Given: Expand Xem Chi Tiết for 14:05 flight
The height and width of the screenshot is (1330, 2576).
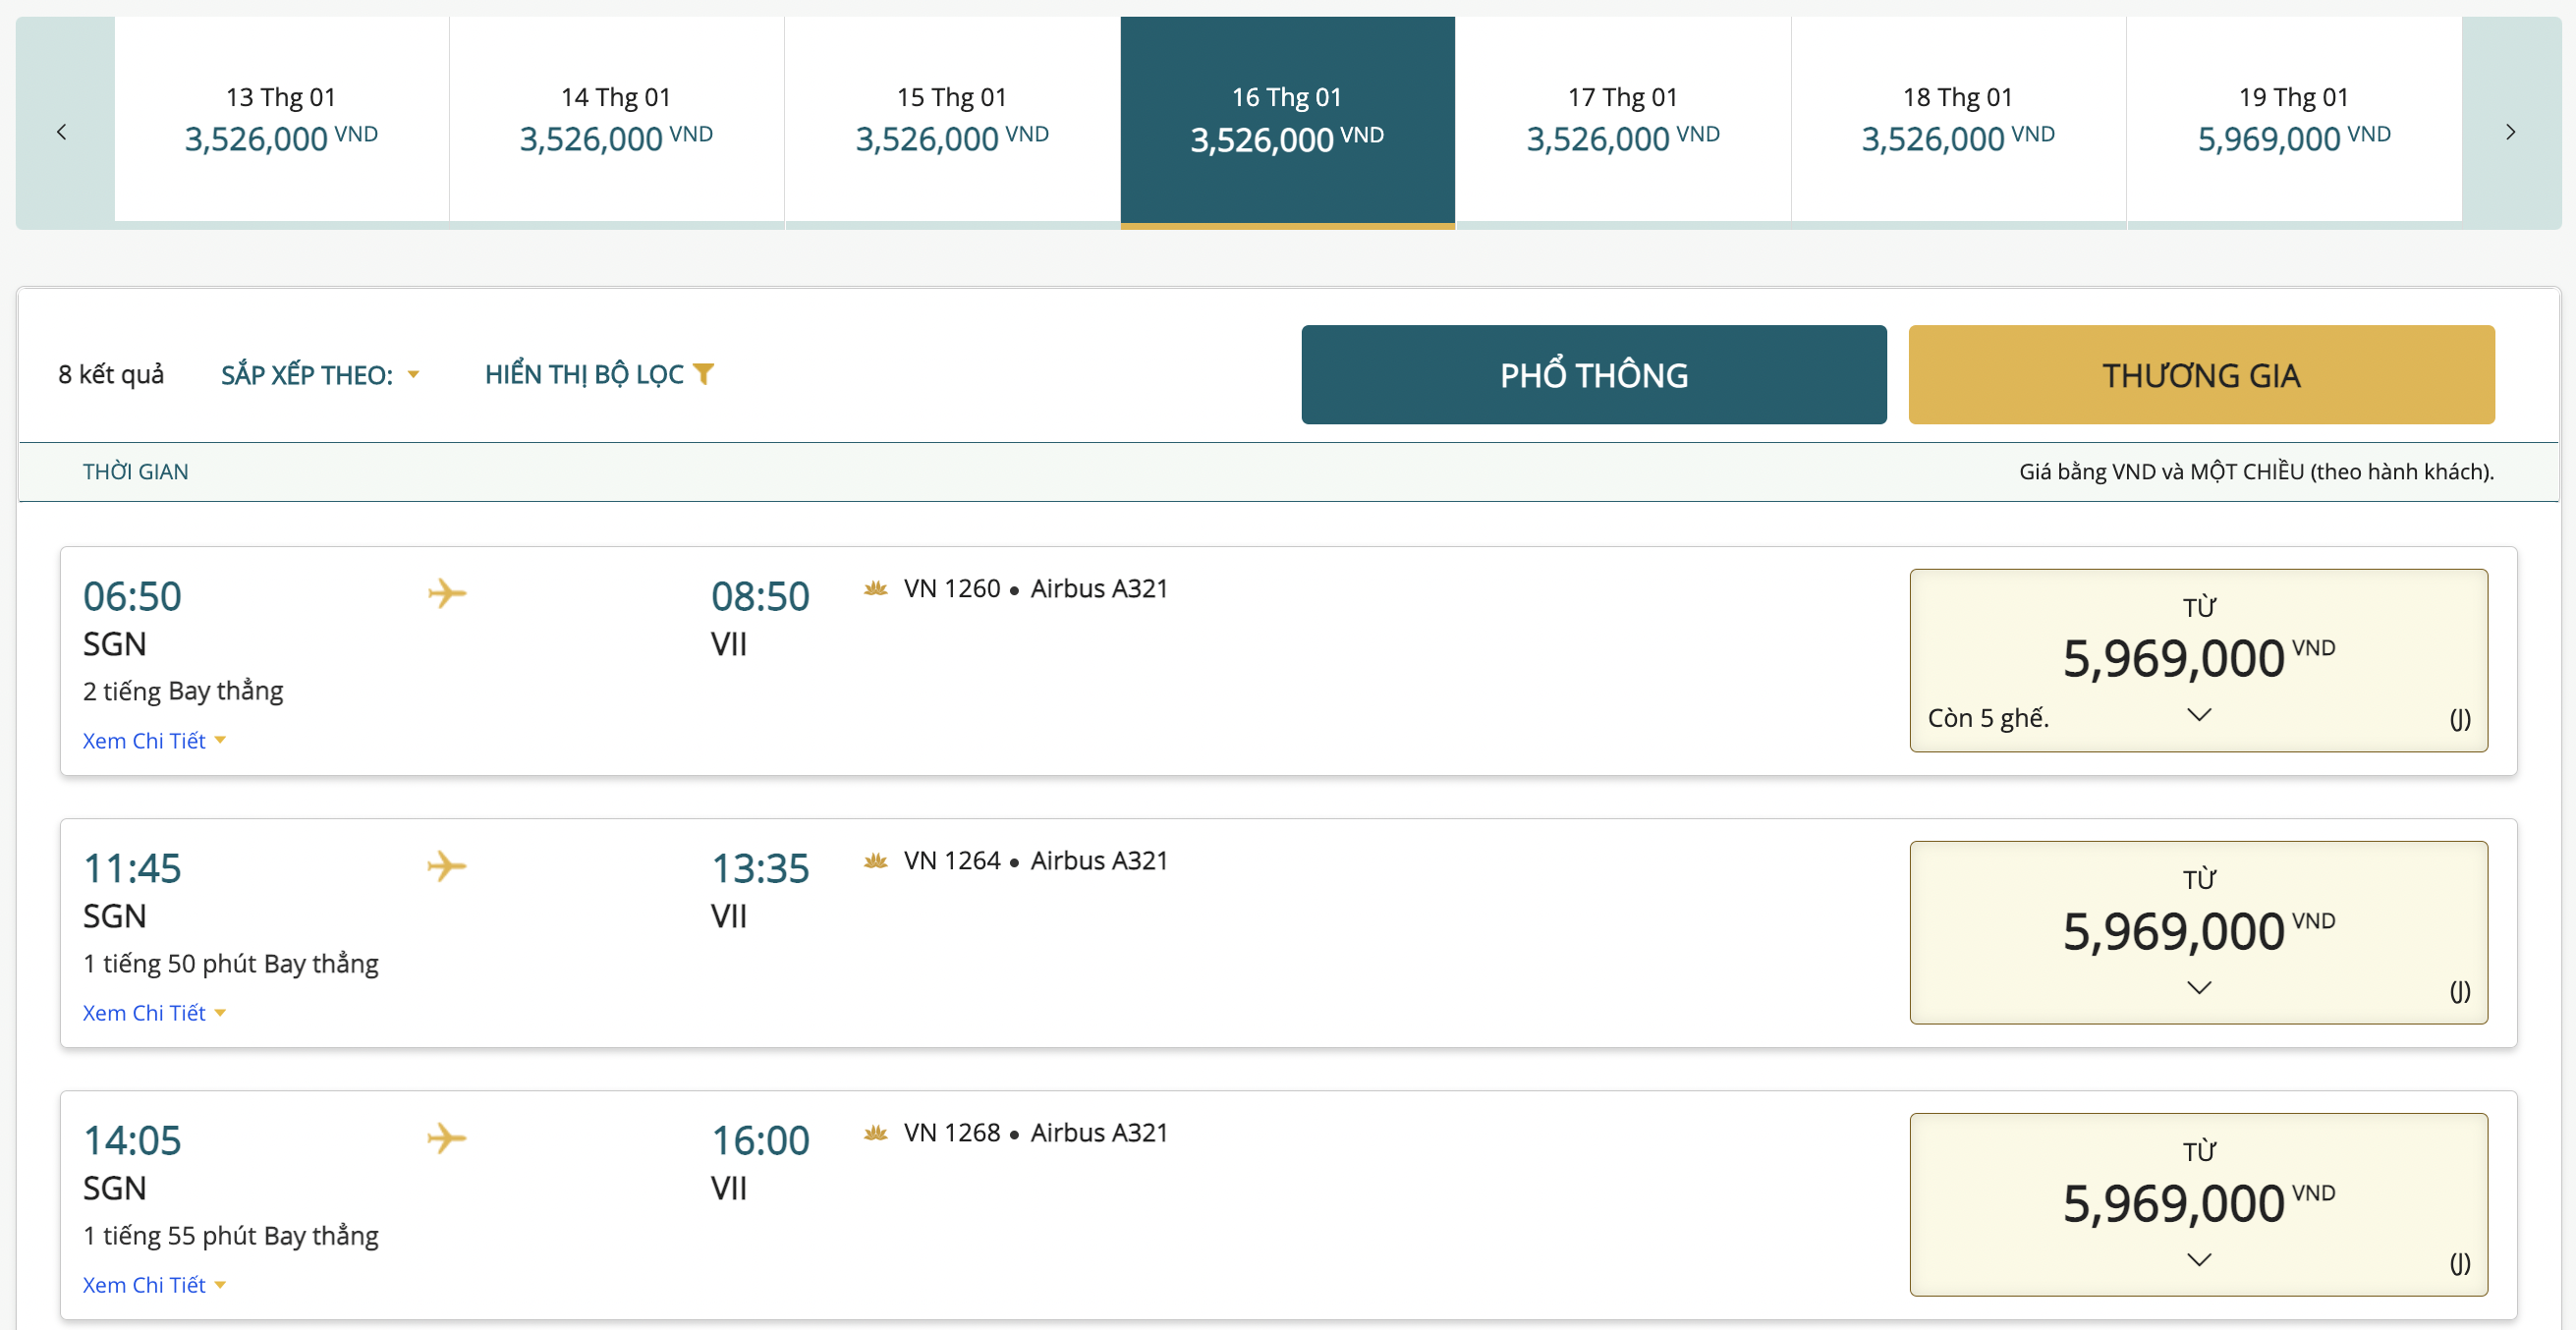Looking at the screenshot, I should coord(154,1285).
